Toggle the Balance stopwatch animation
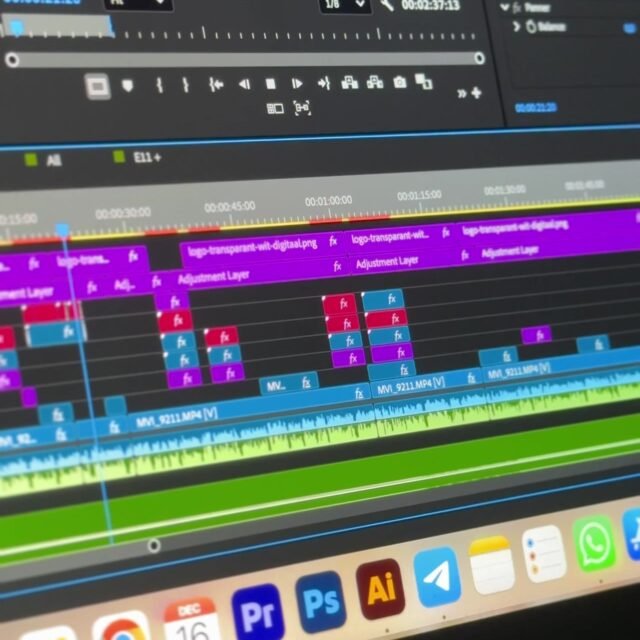The width and height of the screenshot is (640, 640). click(531, 27)
